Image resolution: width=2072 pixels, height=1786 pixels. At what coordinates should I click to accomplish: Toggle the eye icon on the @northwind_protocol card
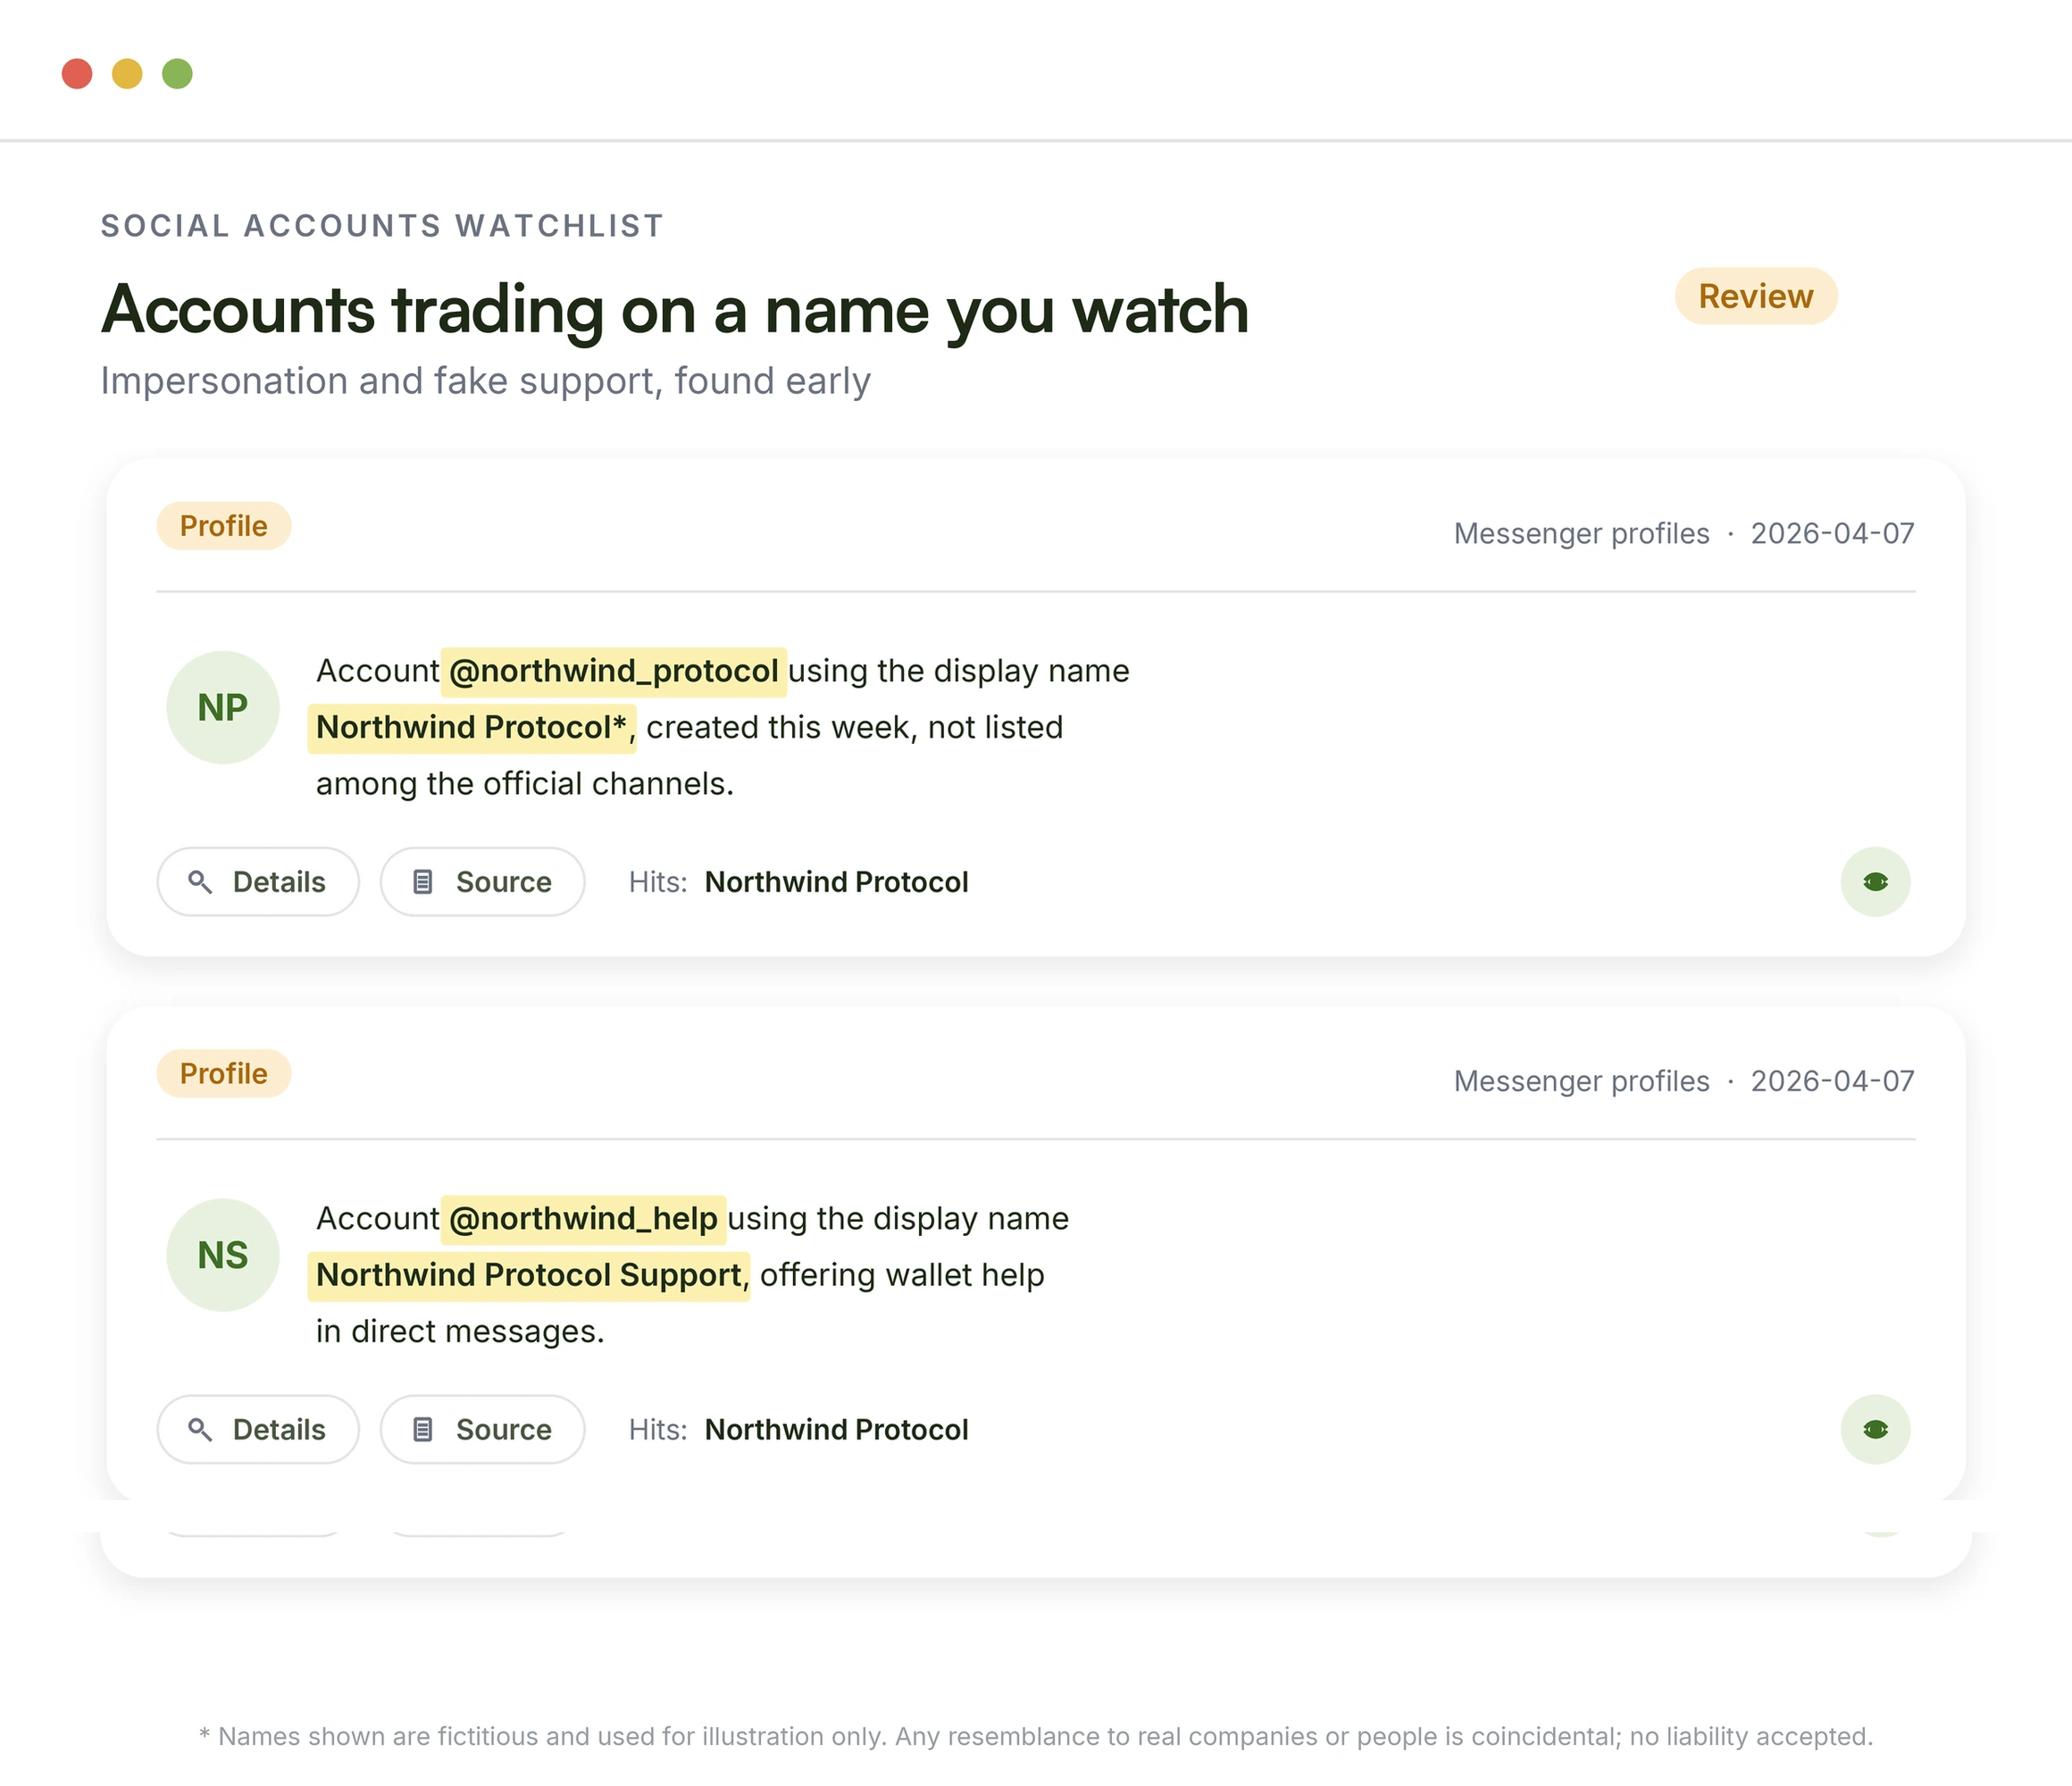coord(1875,881)
